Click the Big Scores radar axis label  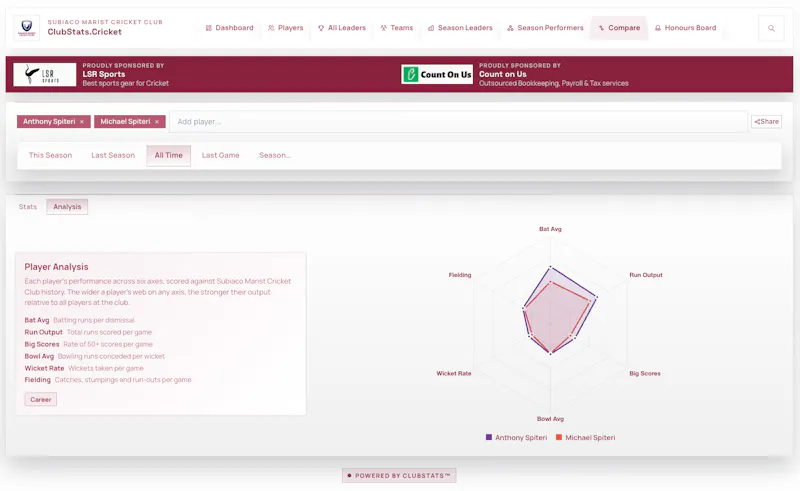tap(645, 373)
